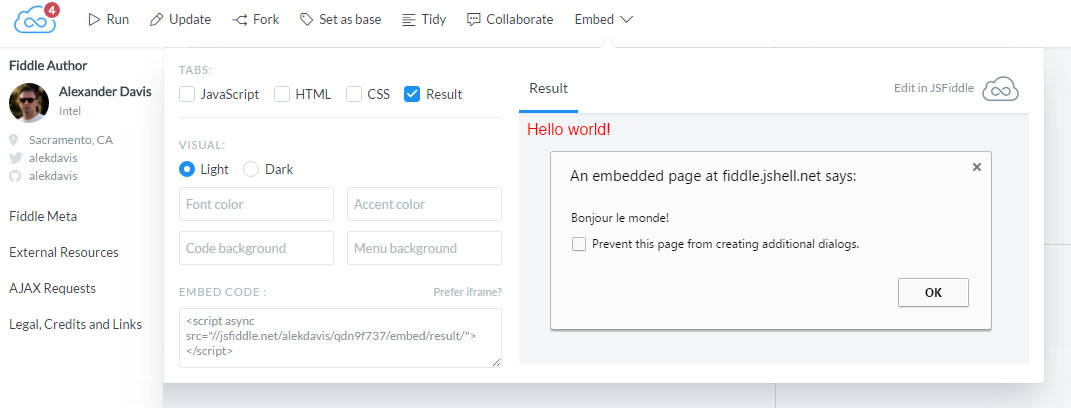Click the Prefer iframe? link

467,292
